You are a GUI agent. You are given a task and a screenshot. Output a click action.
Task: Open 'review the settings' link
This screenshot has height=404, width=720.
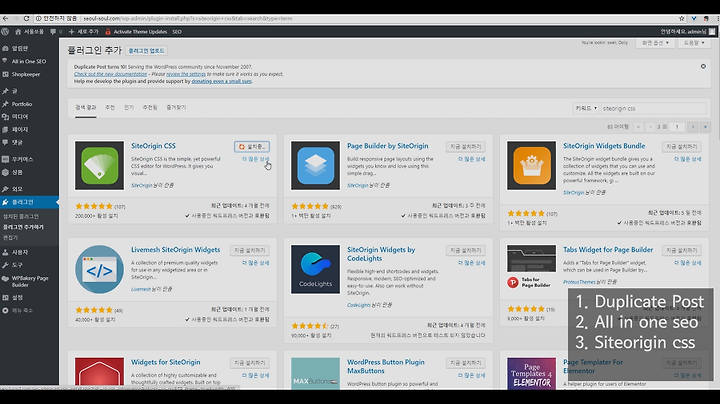[x=186, y=74]
